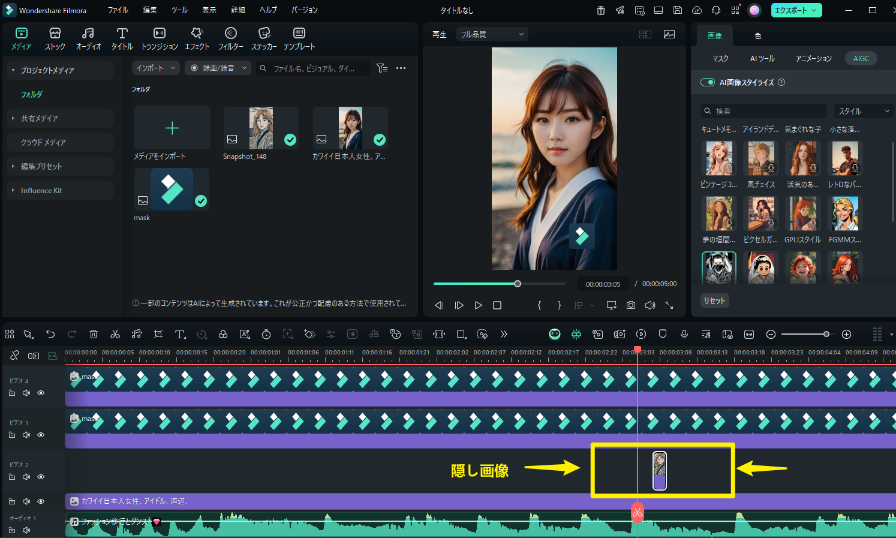Open the more options three-dot menu

[401, 68]
